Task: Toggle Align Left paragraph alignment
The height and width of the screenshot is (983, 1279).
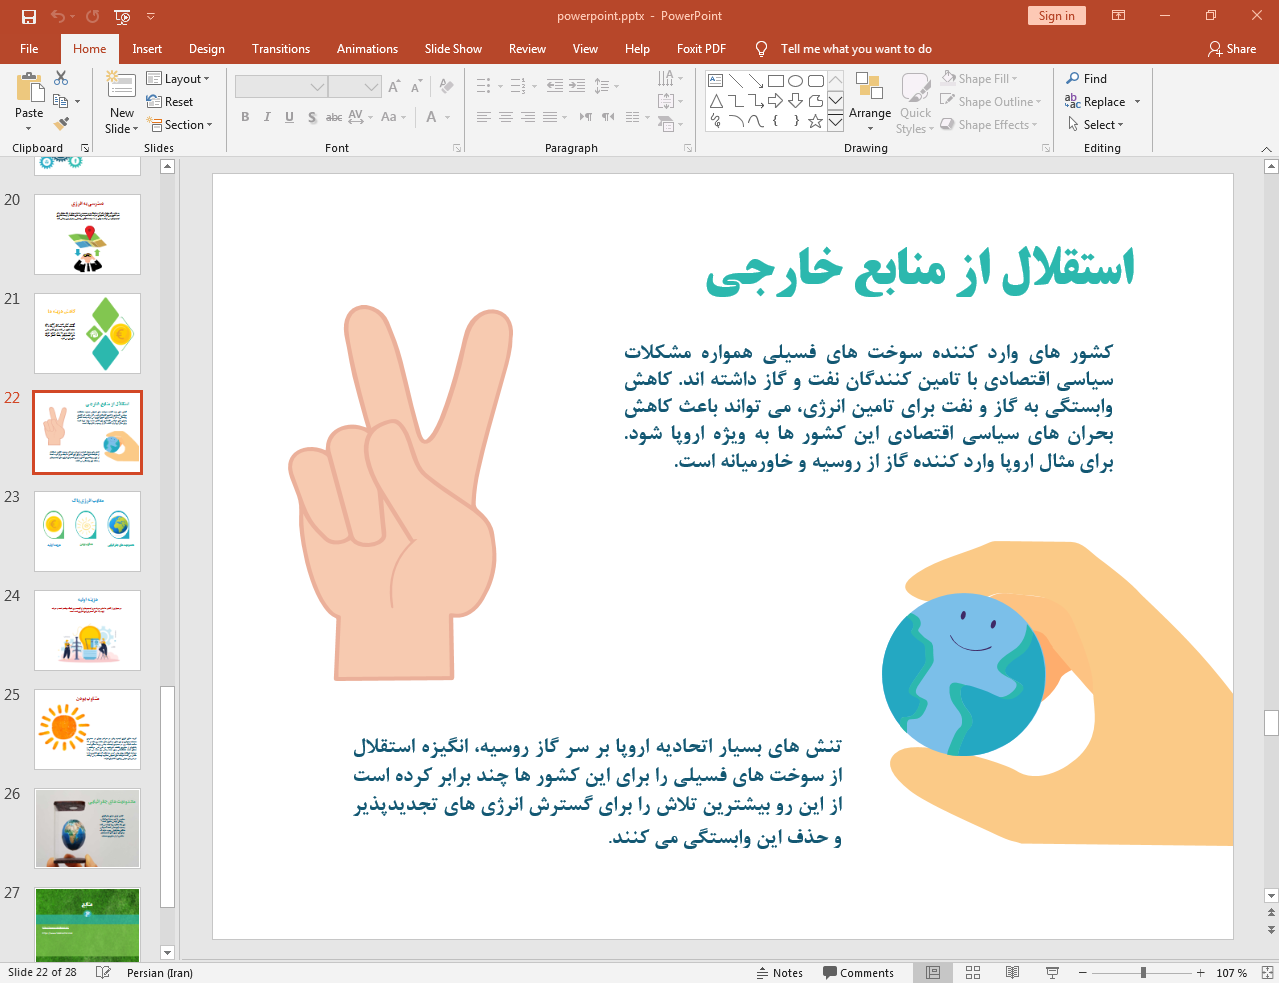Action: pyautogui.click(x=483, y=117)
